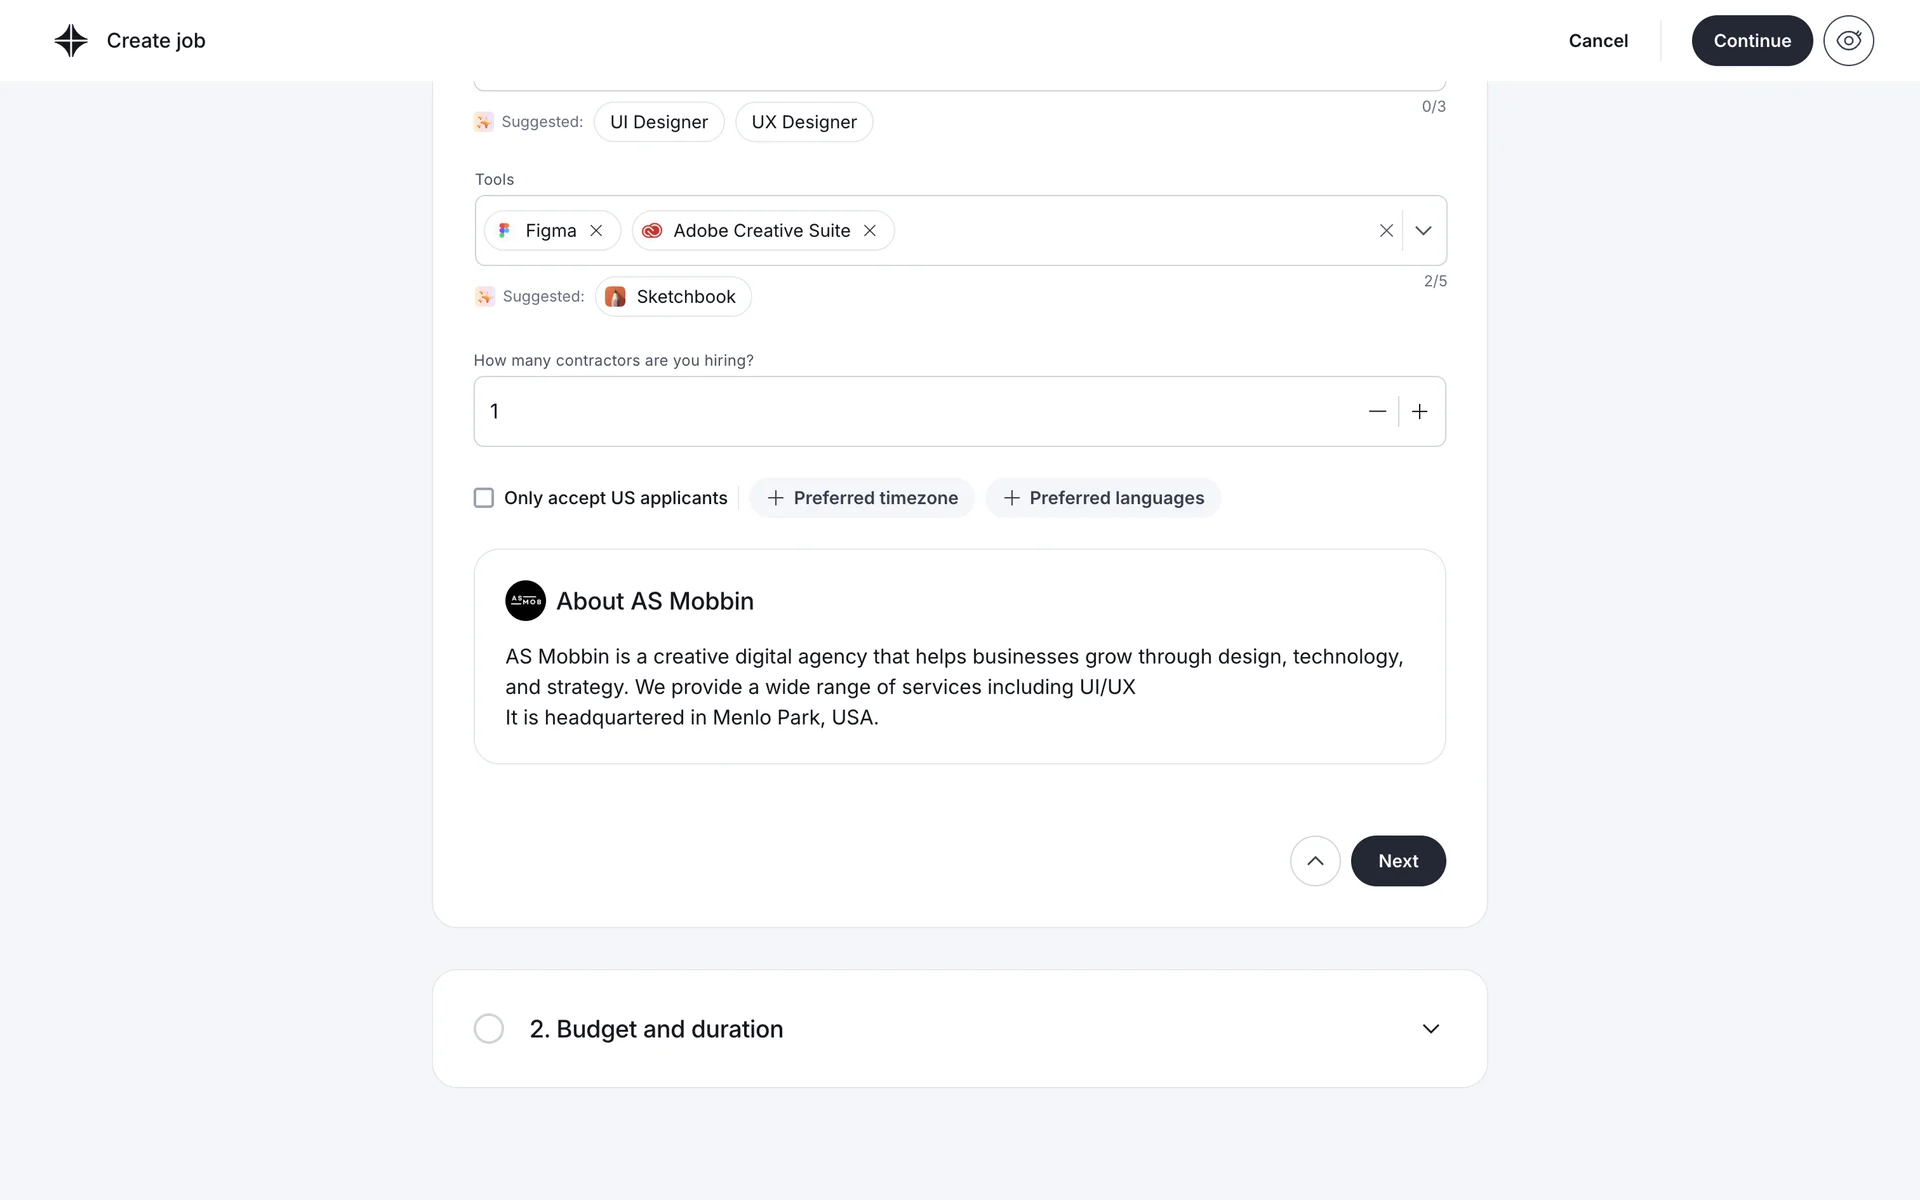
Task: Remove the Figma tool tag
Action: pos(596,231)
